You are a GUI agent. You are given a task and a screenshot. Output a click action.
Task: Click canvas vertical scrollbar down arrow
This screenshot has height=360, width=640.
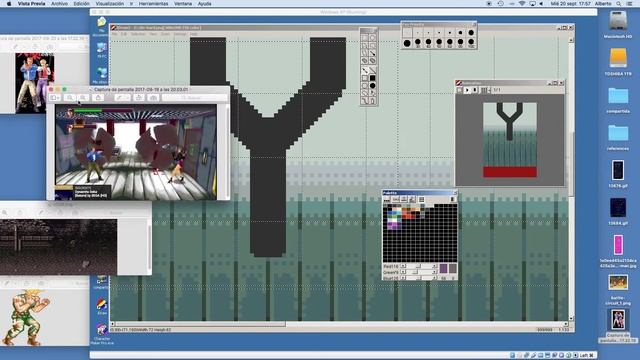tap(571, 318)
